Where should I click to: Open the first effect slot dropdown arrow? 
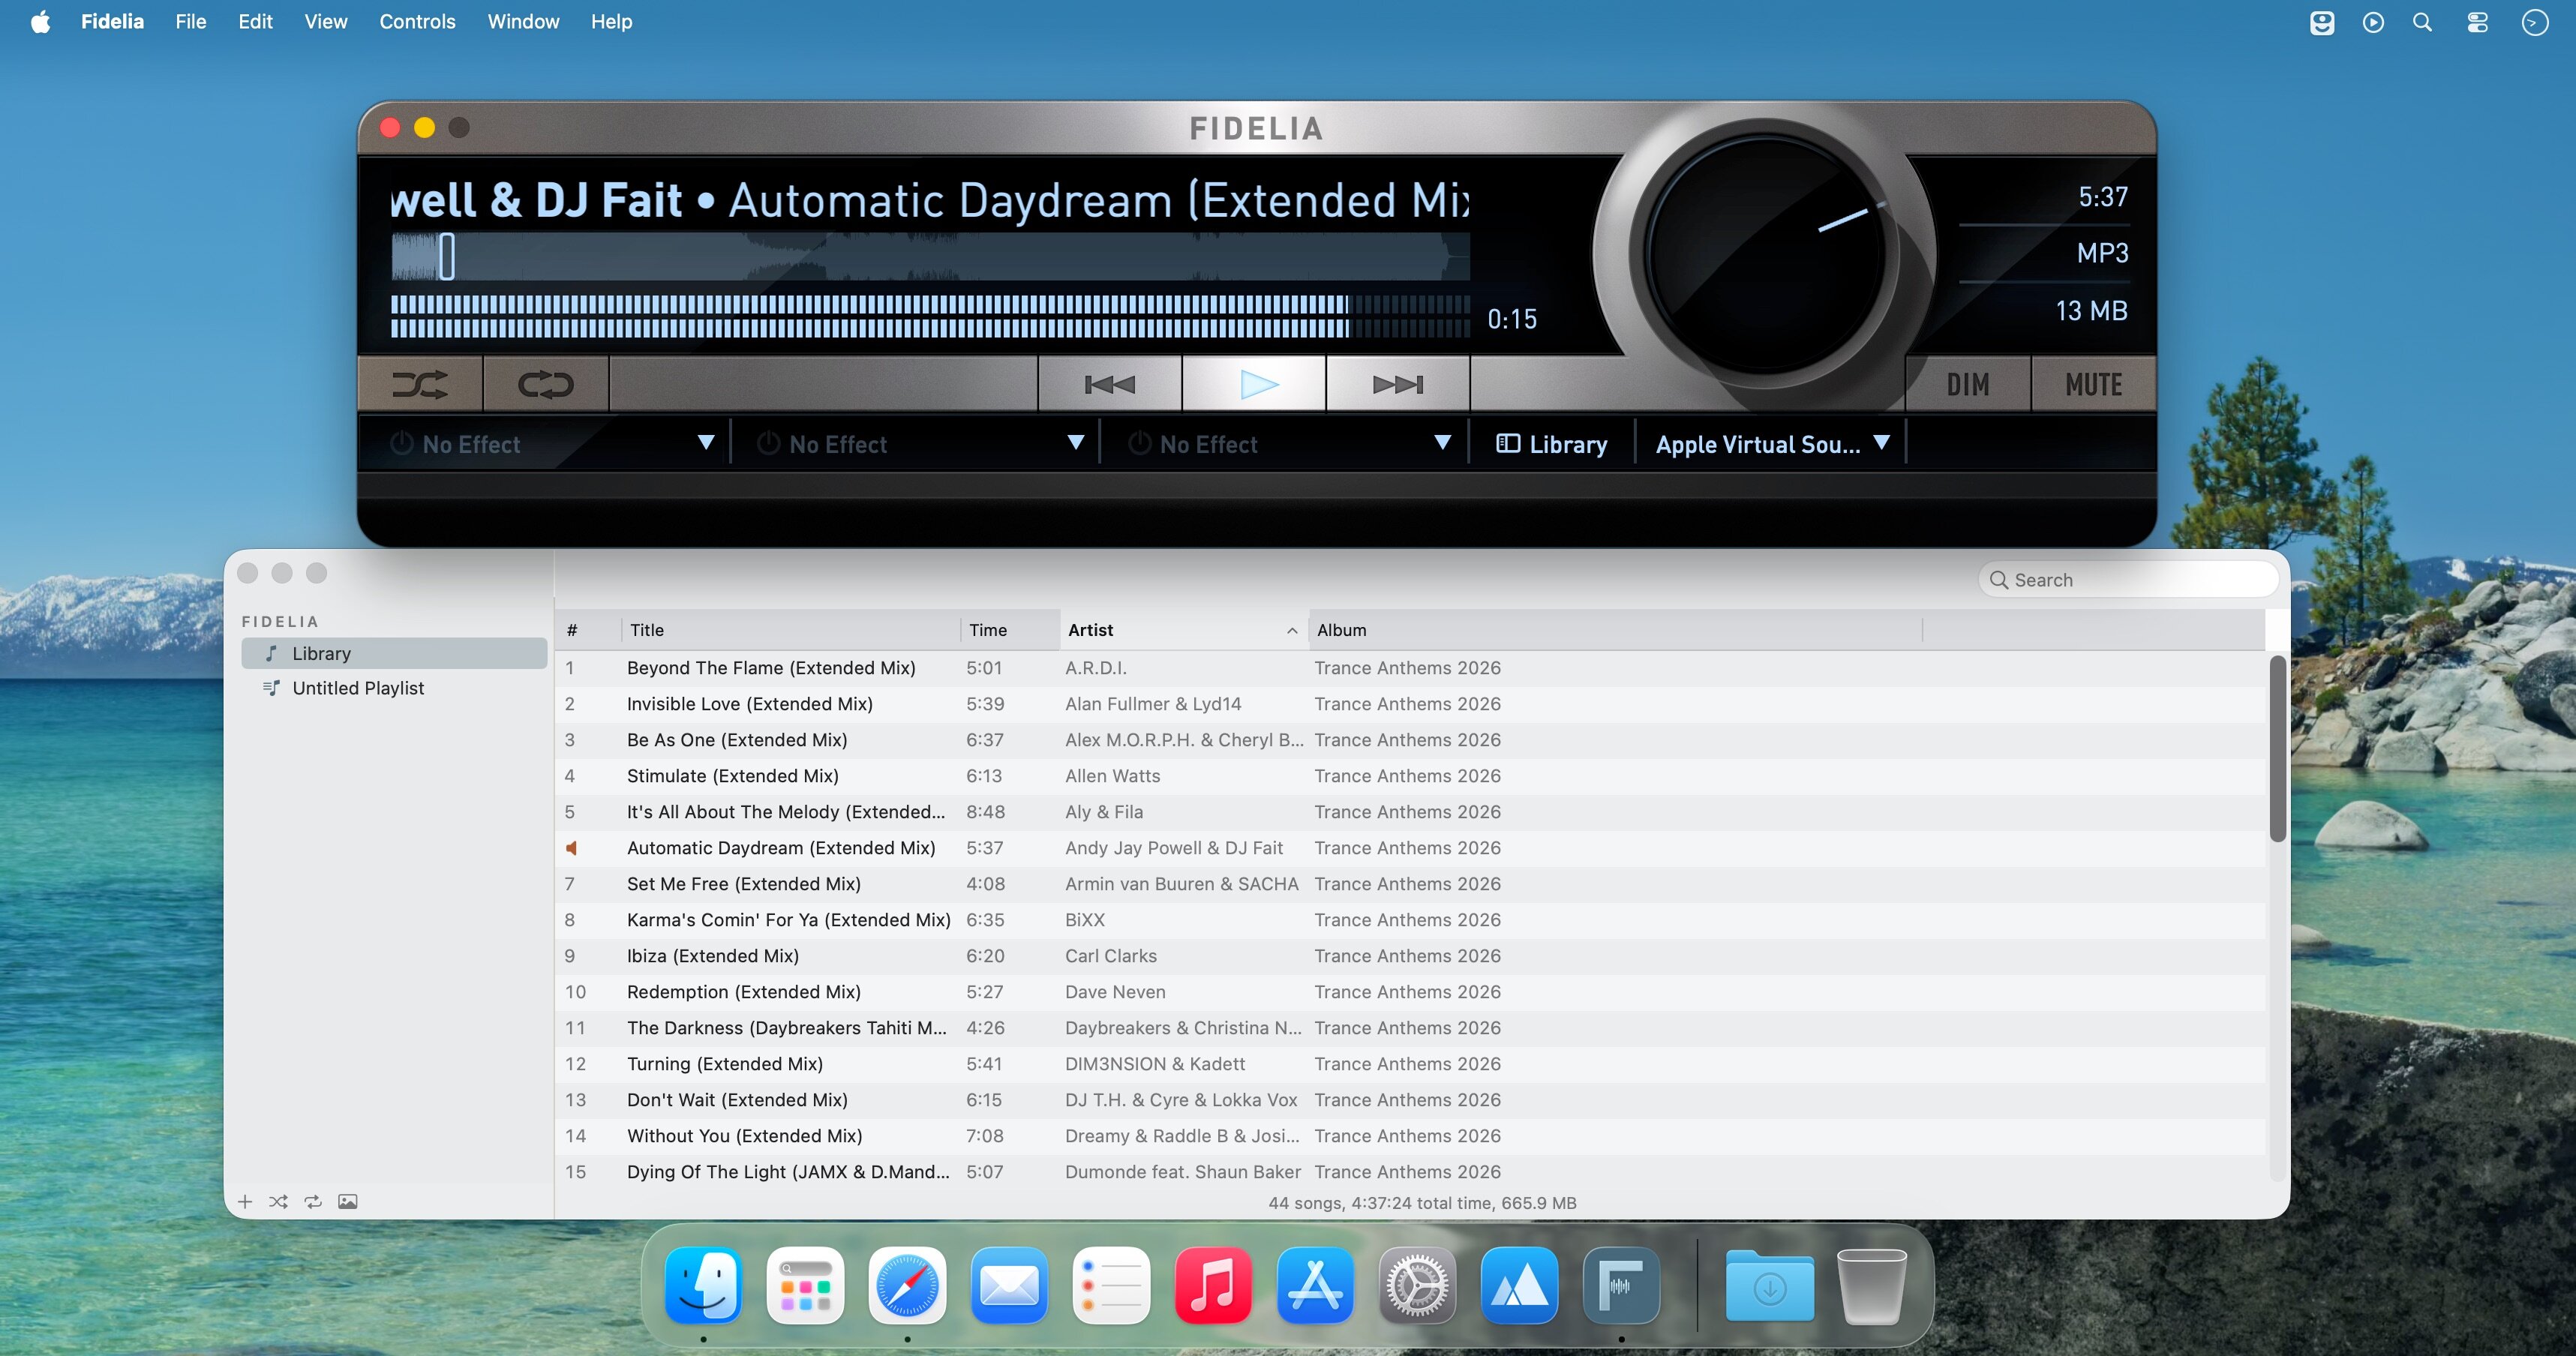706,442
